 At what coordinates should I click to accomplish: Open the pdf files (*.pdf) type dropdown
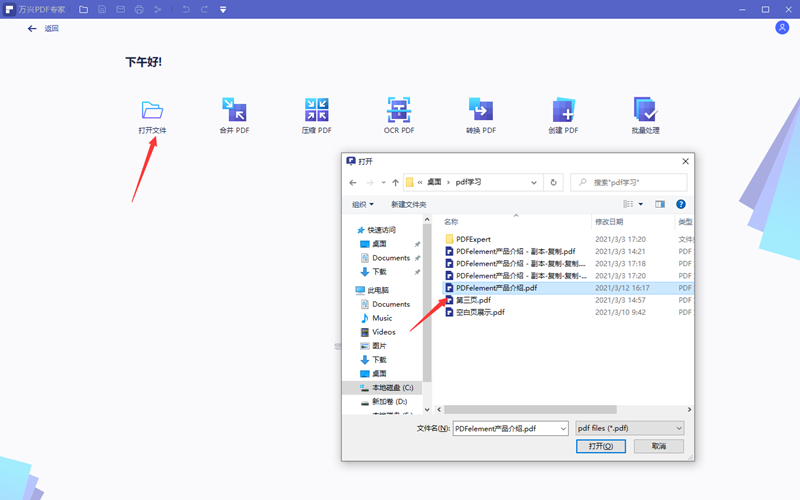[x=679, y=428]
